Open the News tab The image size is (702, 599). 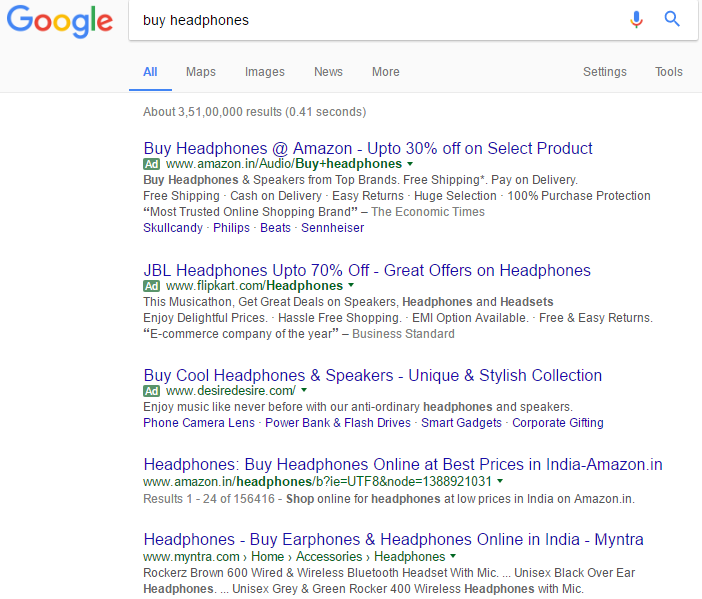(328, 72)
